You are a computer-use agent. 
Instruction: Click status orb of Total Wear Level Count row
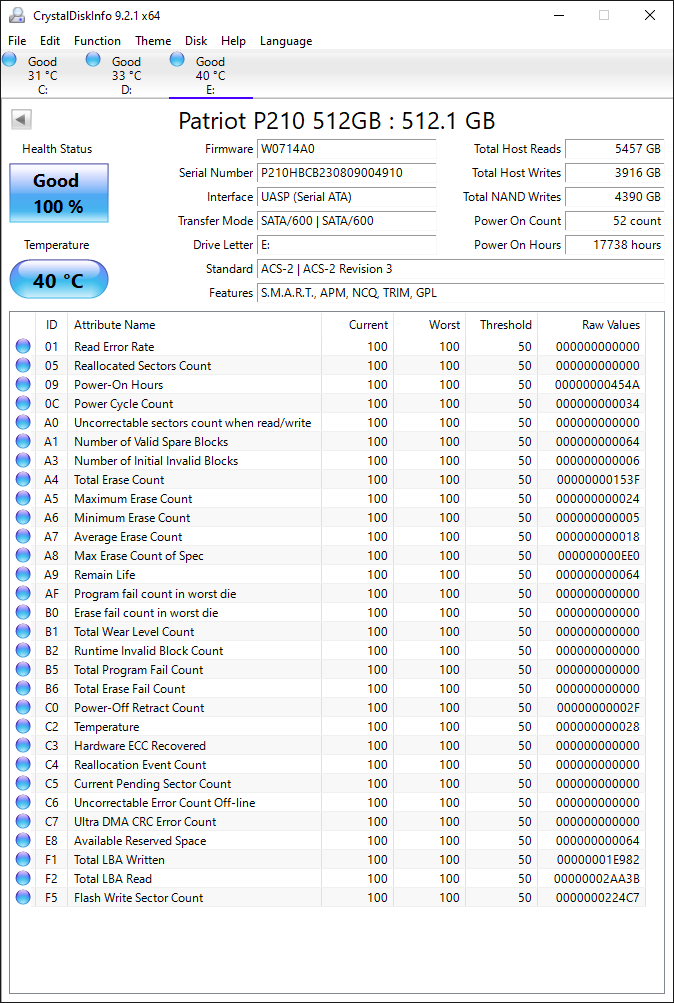click(x=23, y=631)
